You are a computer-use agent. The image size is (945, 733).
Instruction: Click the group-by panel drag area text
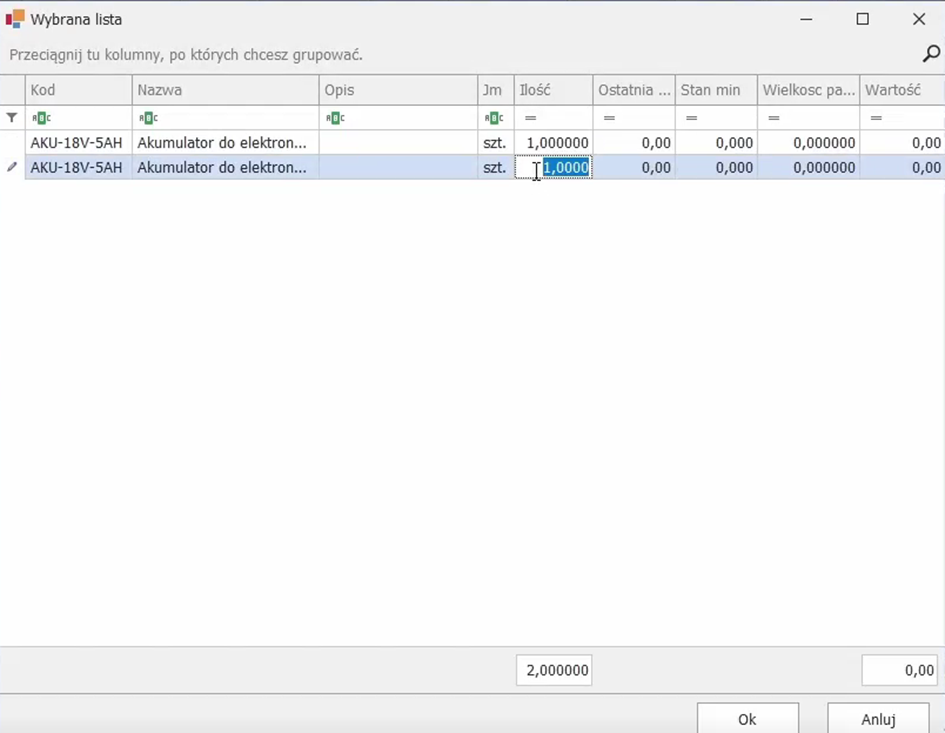coord(186,54)
